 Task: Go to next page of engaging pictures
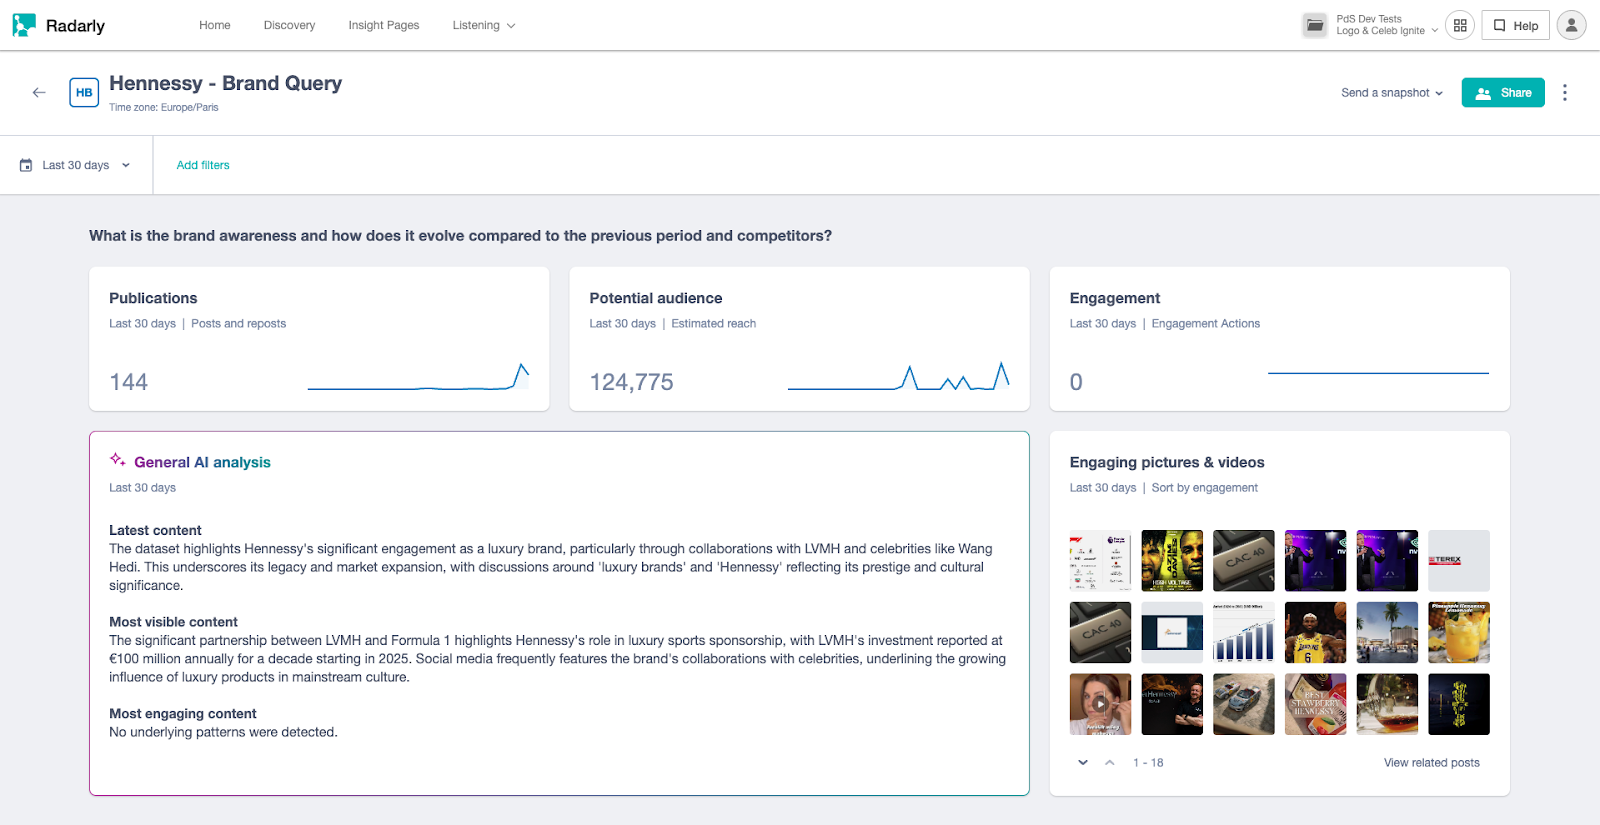1083,762
